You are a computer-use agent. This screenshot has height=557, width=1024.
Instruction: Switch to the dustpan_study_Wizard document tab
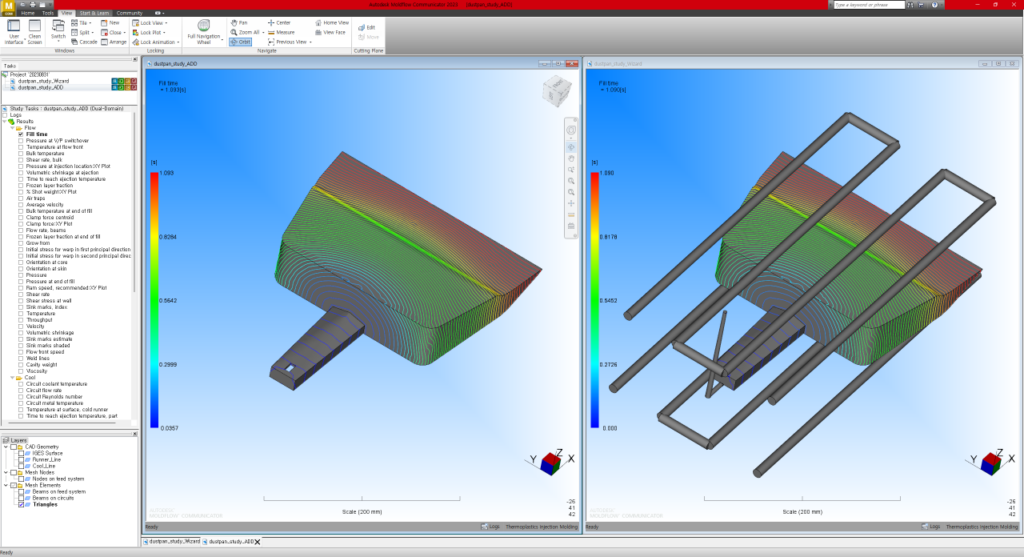point(172,541)
